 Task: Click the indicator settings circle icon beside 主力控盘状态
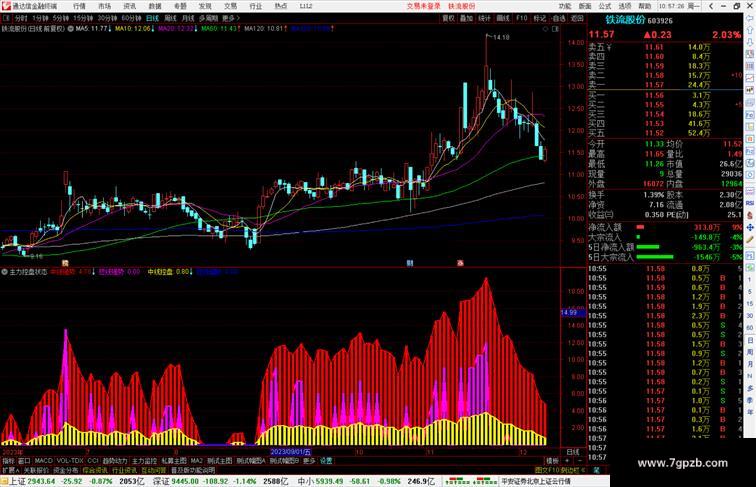[4, 272]
